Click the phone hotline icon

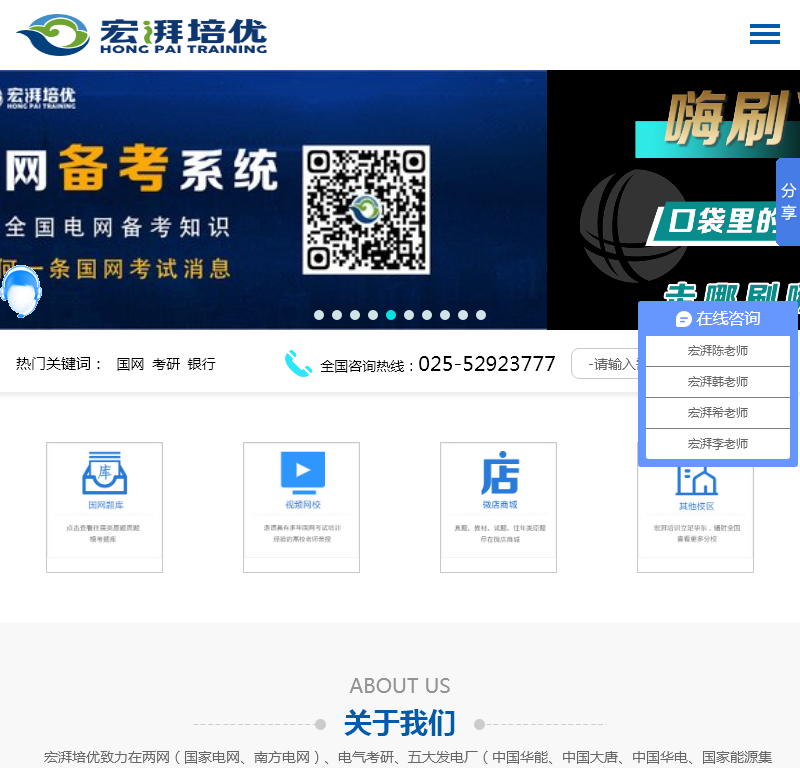(298, 363)
